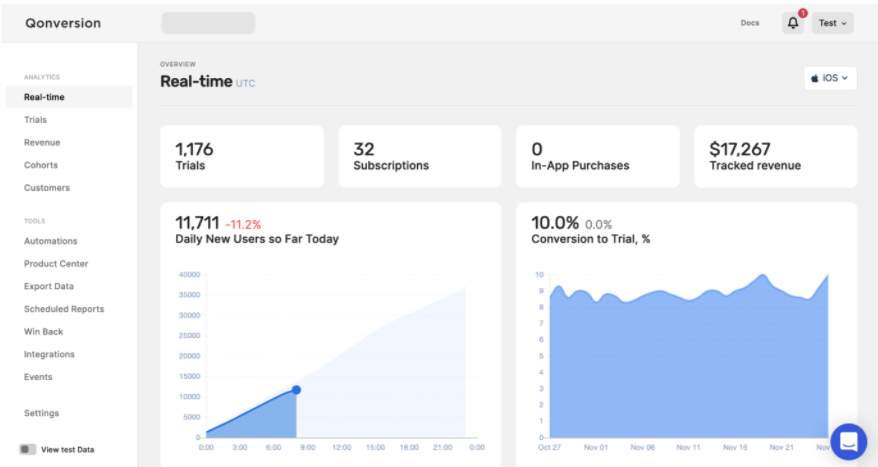Click the 40000 y-axis label
878x467 pixels.
coord(189,274)
